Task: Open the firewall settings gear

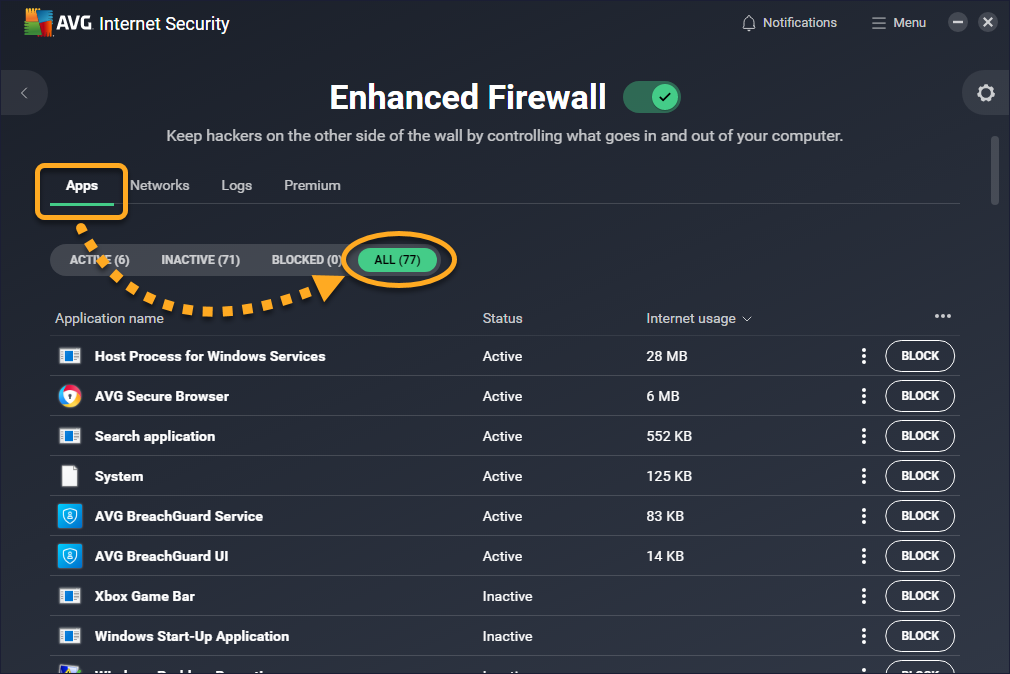Action: click(x=985, y=94)
